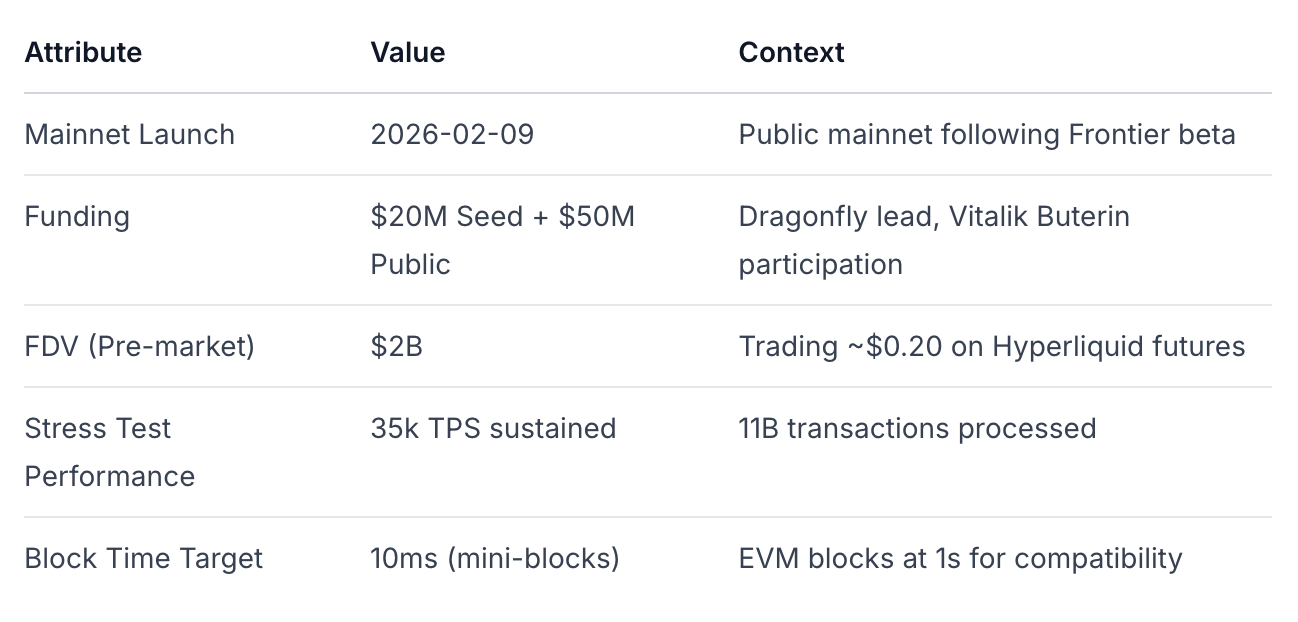Click the Stress Test Performance label
Screen dimensions: 1298x622
tap(110, 452)
